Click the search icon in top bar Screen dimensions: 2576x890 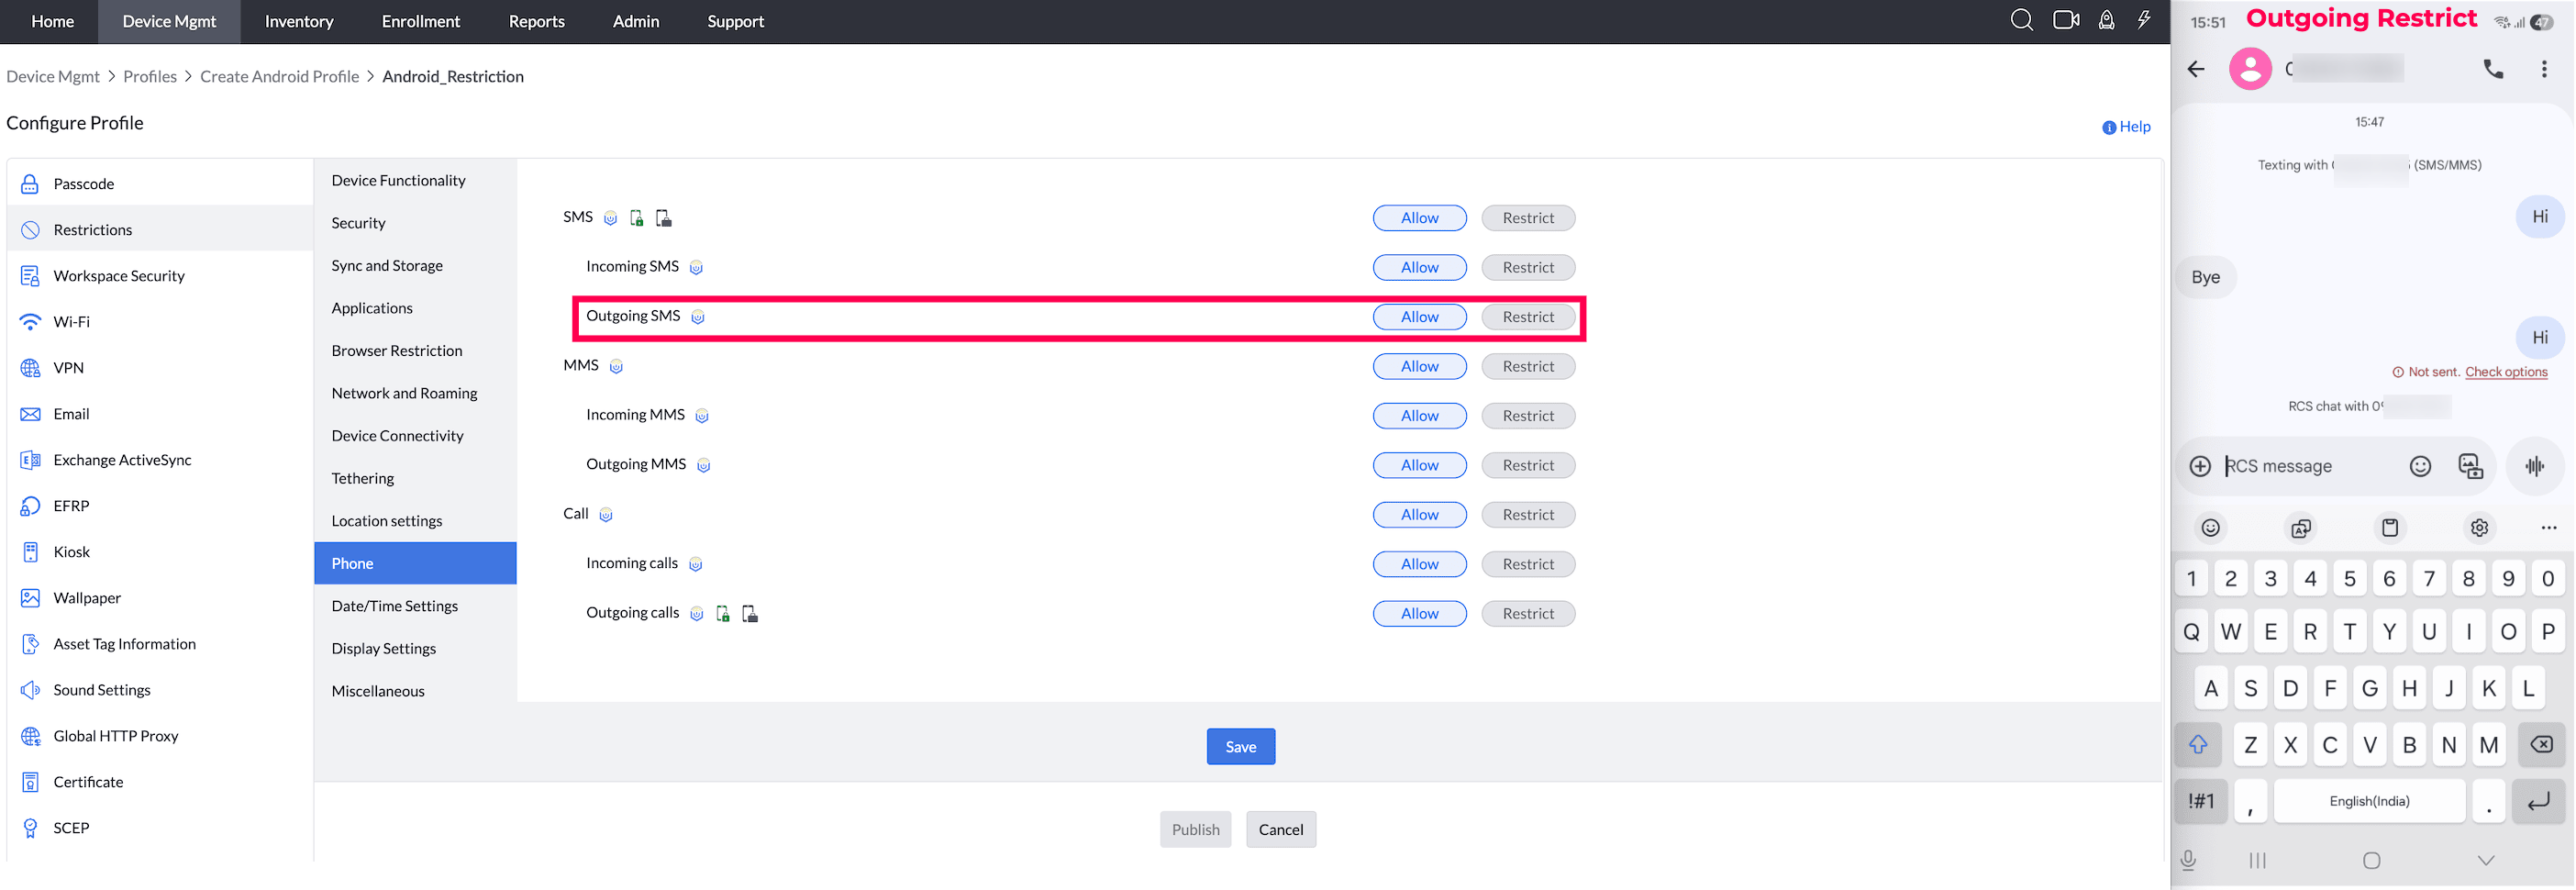[x=2021, y=21]
